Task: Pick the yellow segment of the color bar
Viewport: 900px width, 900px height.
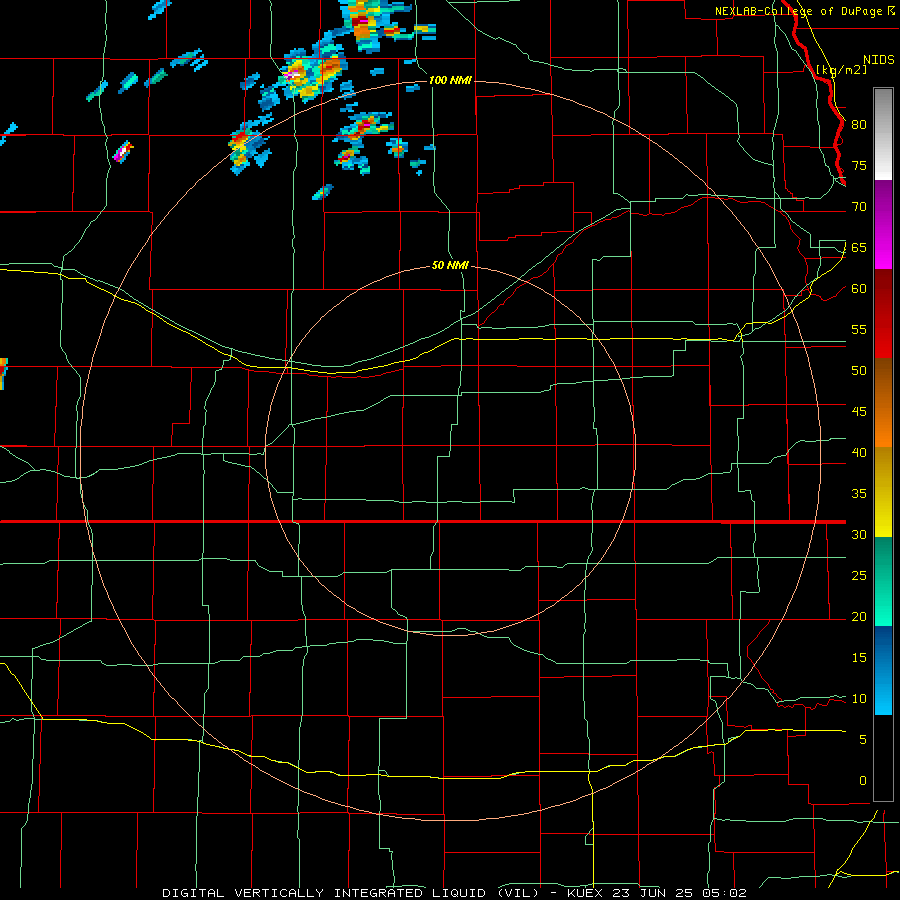Action: [883, 492]
